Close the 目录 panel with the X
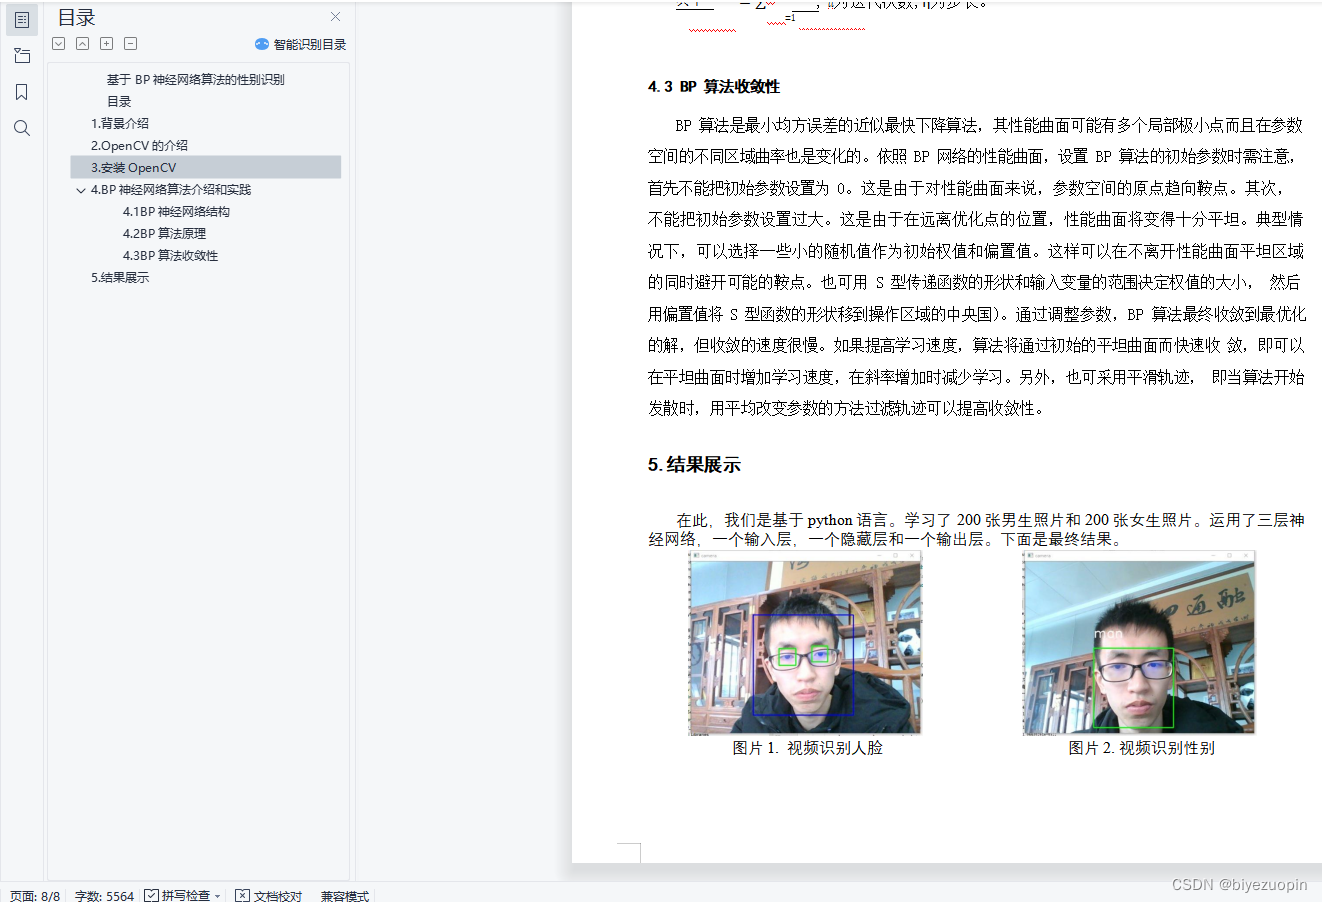Image resolution: width=1322 pixels, height=902 pixels. click(x=335, y=16)
